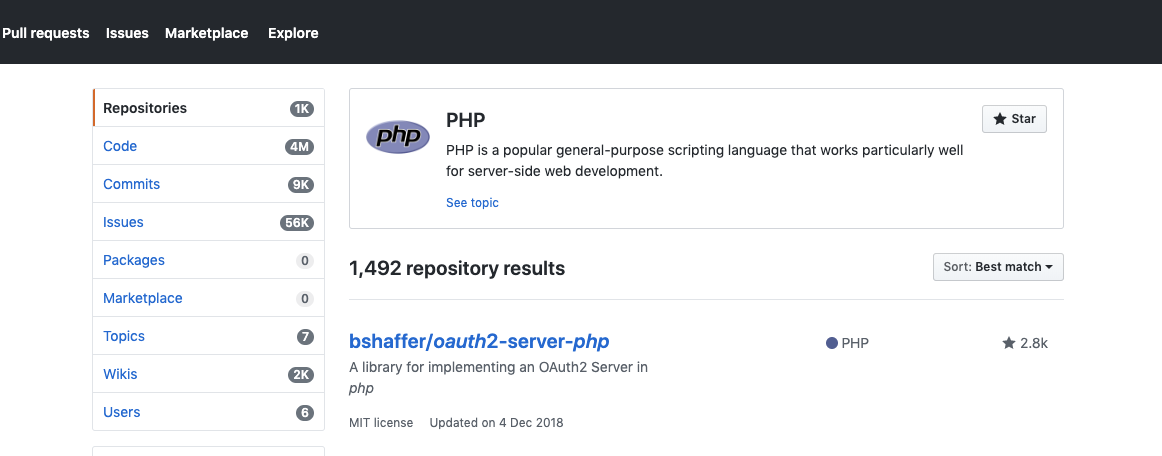Click the PHP topic heading
1162x456 pixels.
point(465,120)
